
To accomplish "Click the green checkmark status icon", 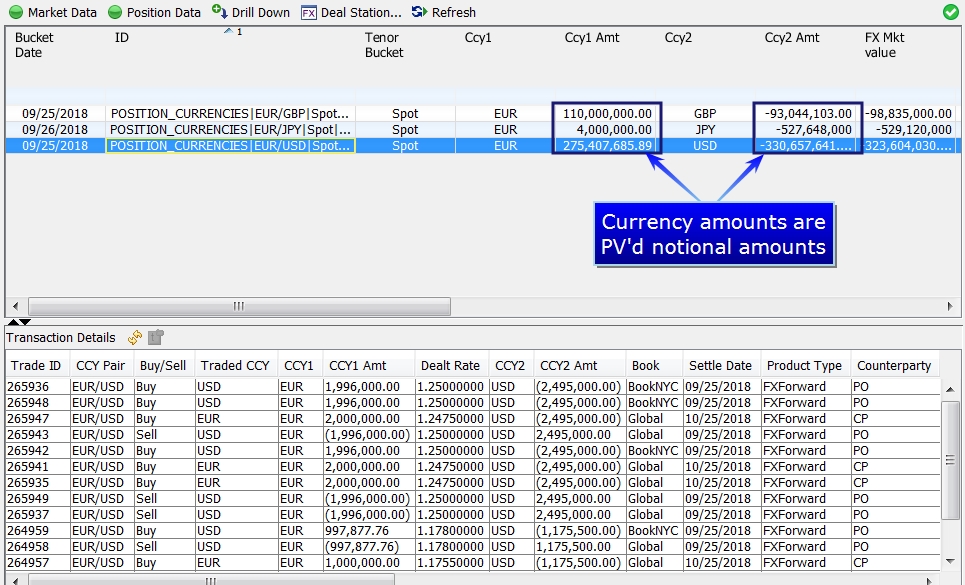I will pyautogui.click(x=951, y=12).
